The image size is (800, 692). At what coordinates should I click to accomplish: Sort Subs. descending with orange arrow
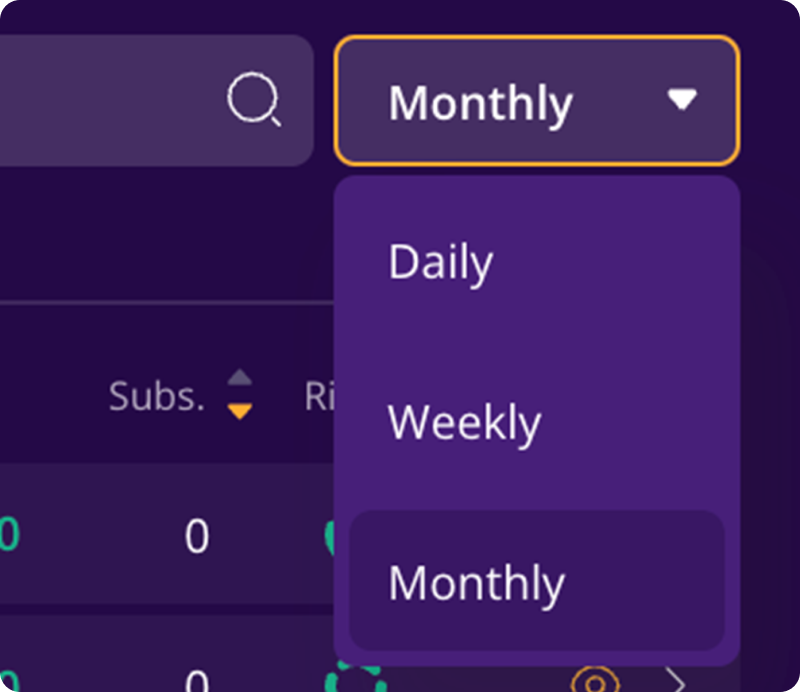(x=240, y=411)
